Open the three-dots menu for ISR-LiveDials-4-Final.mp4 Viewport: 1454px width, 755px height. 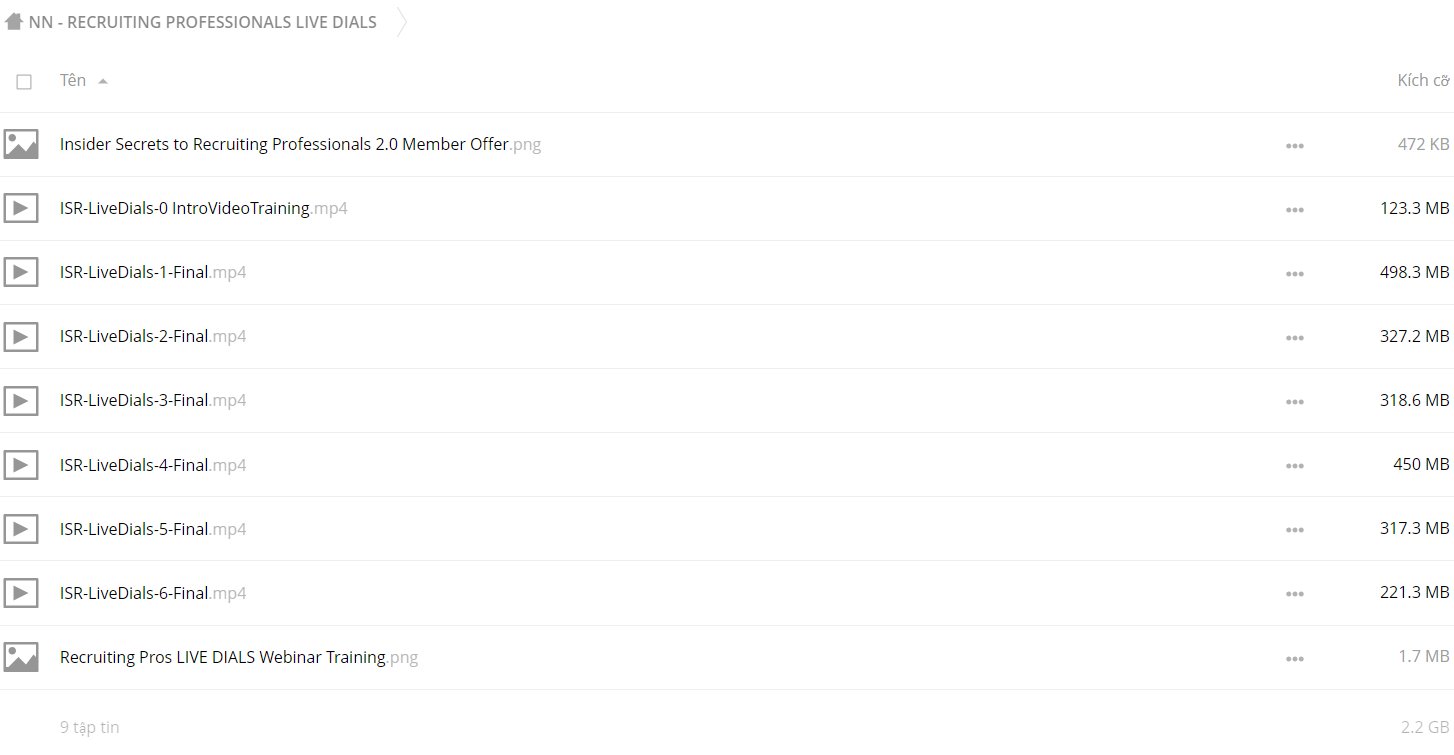[1295, 466]
